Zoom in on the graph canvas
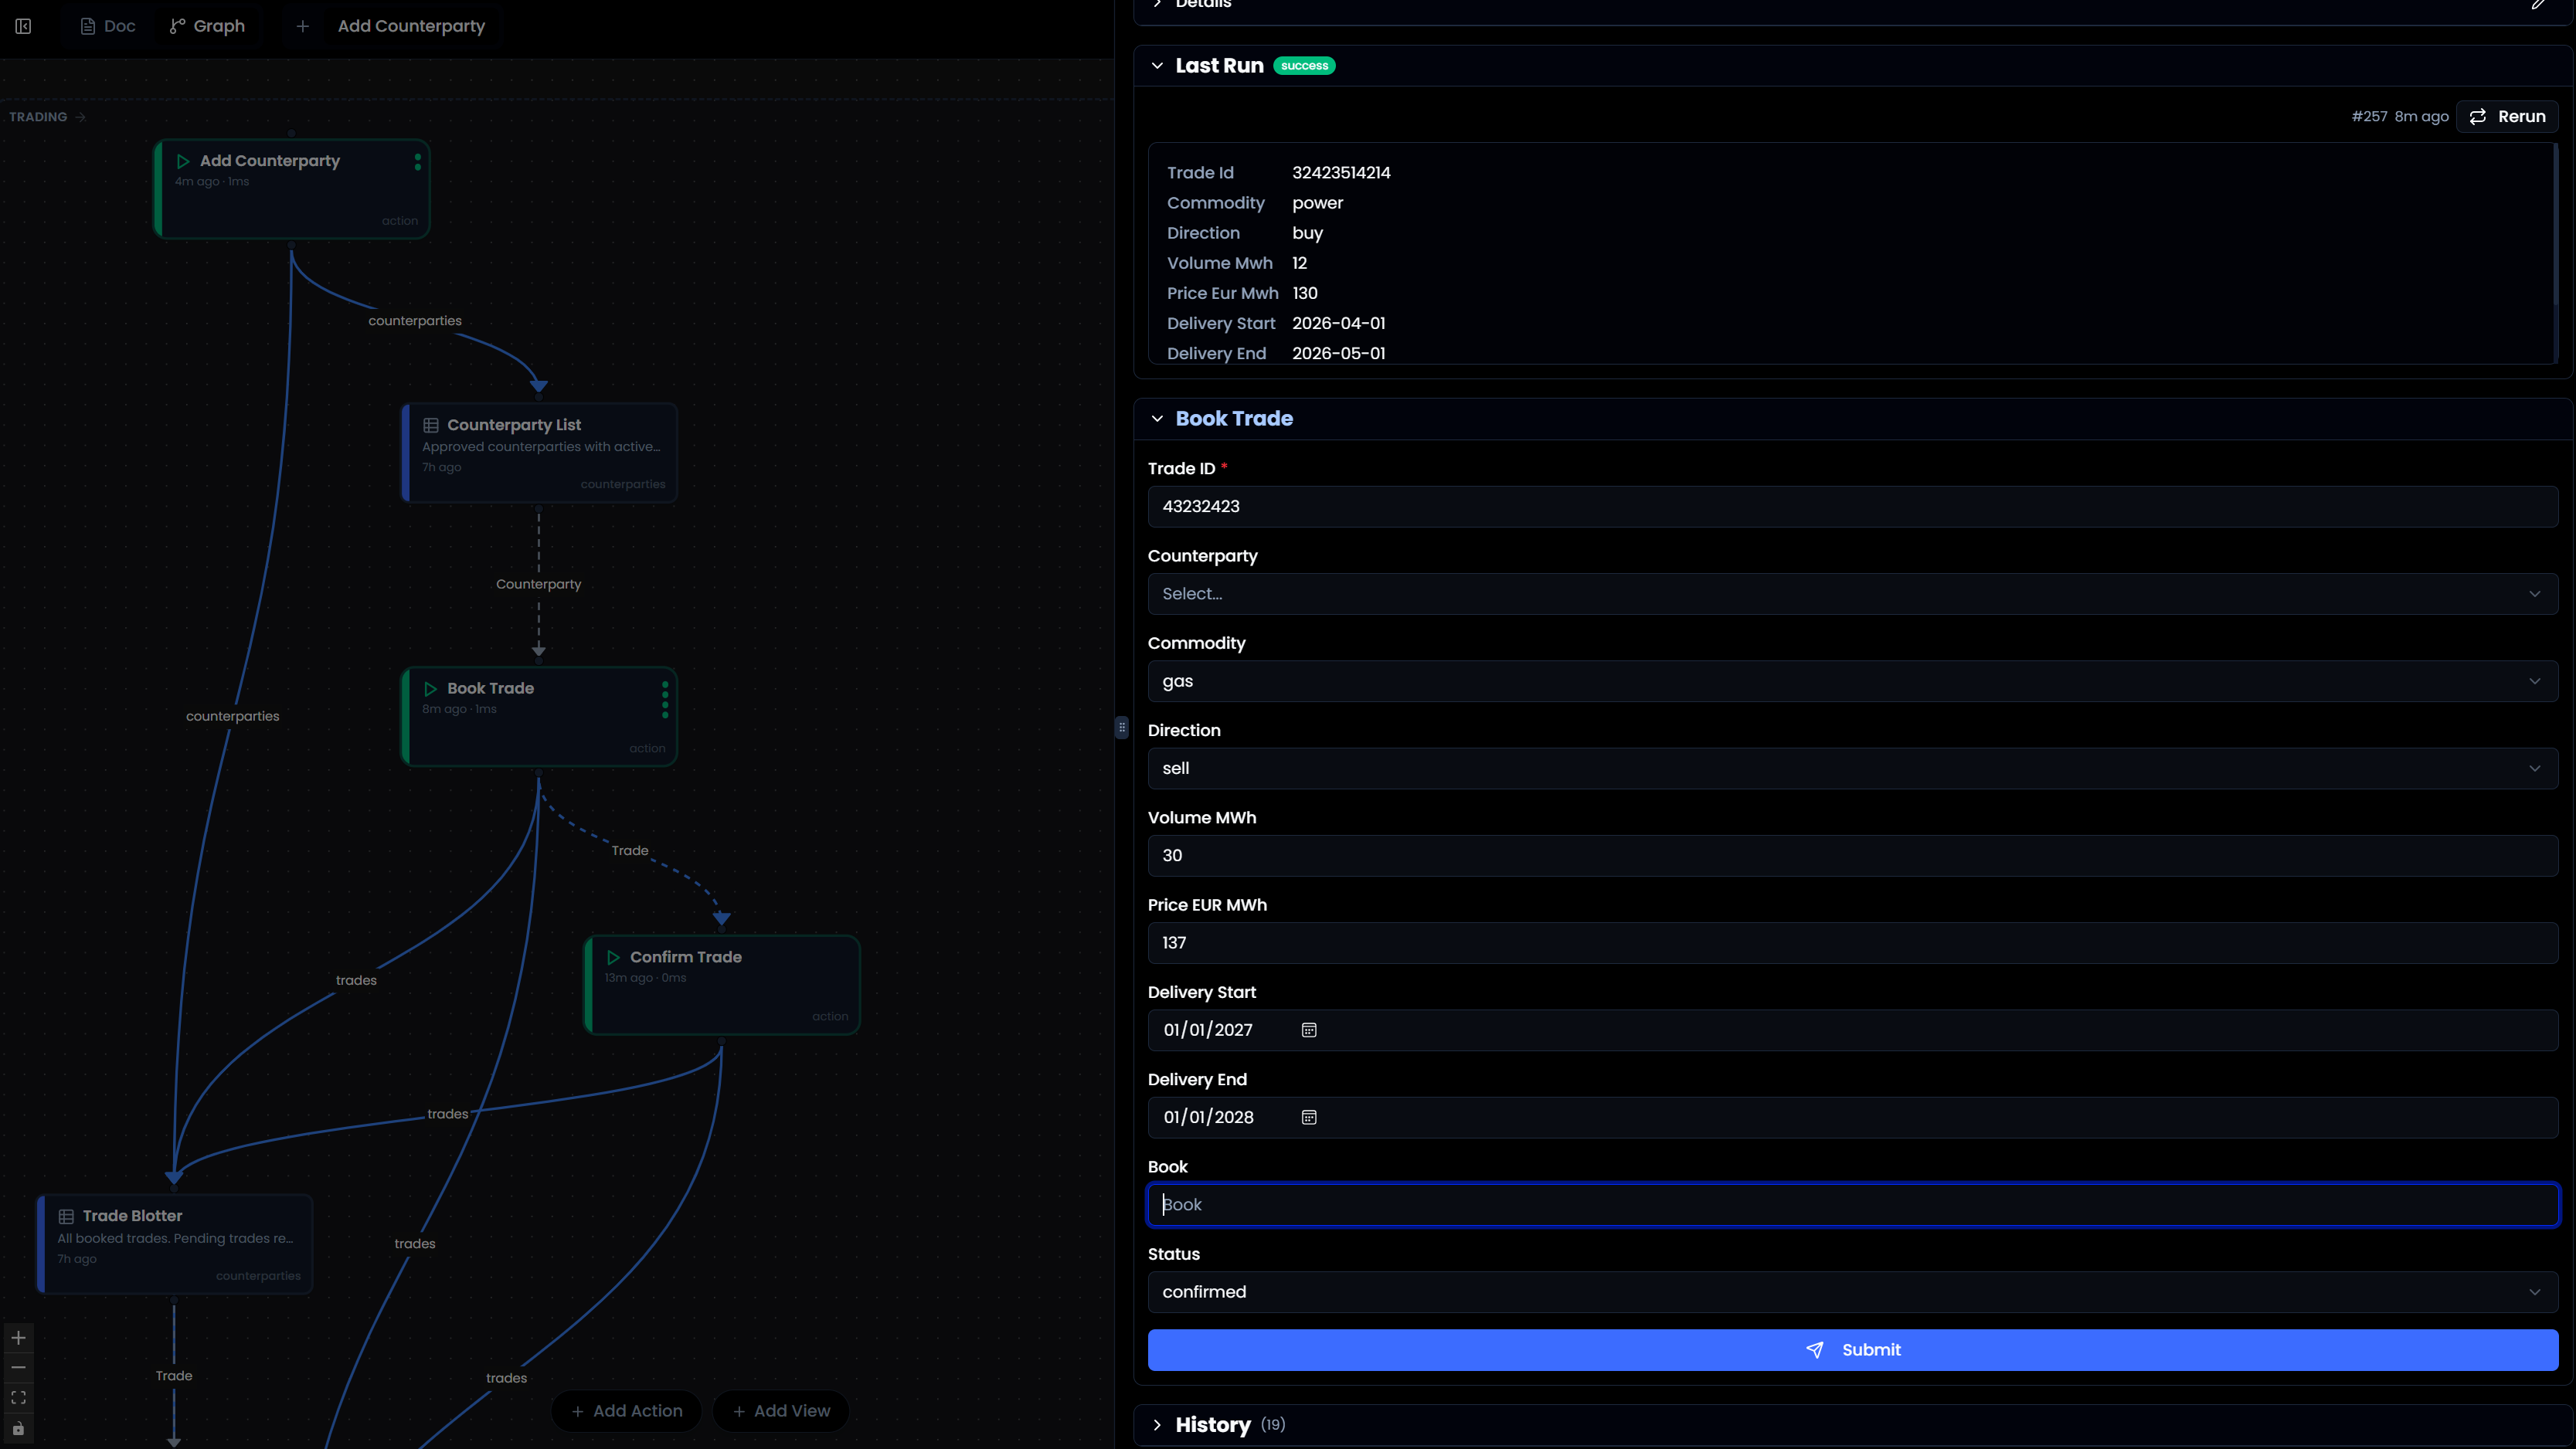Viewport: 2576px width, 1449px height. tap(18, 1337)
